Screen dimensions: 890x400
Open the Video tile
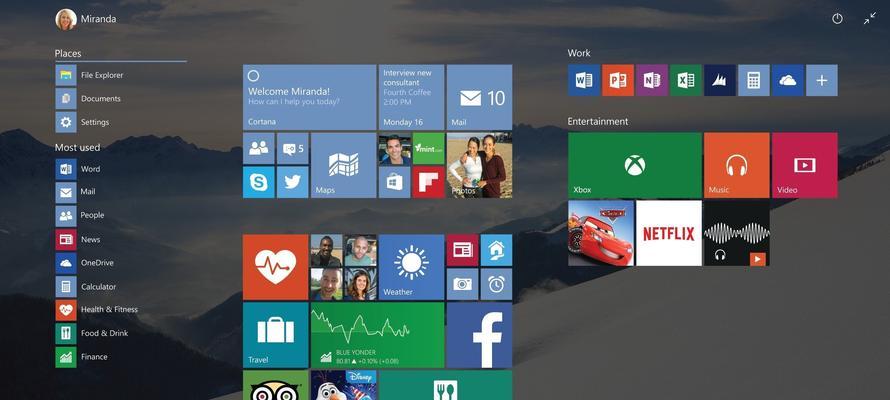805,165
